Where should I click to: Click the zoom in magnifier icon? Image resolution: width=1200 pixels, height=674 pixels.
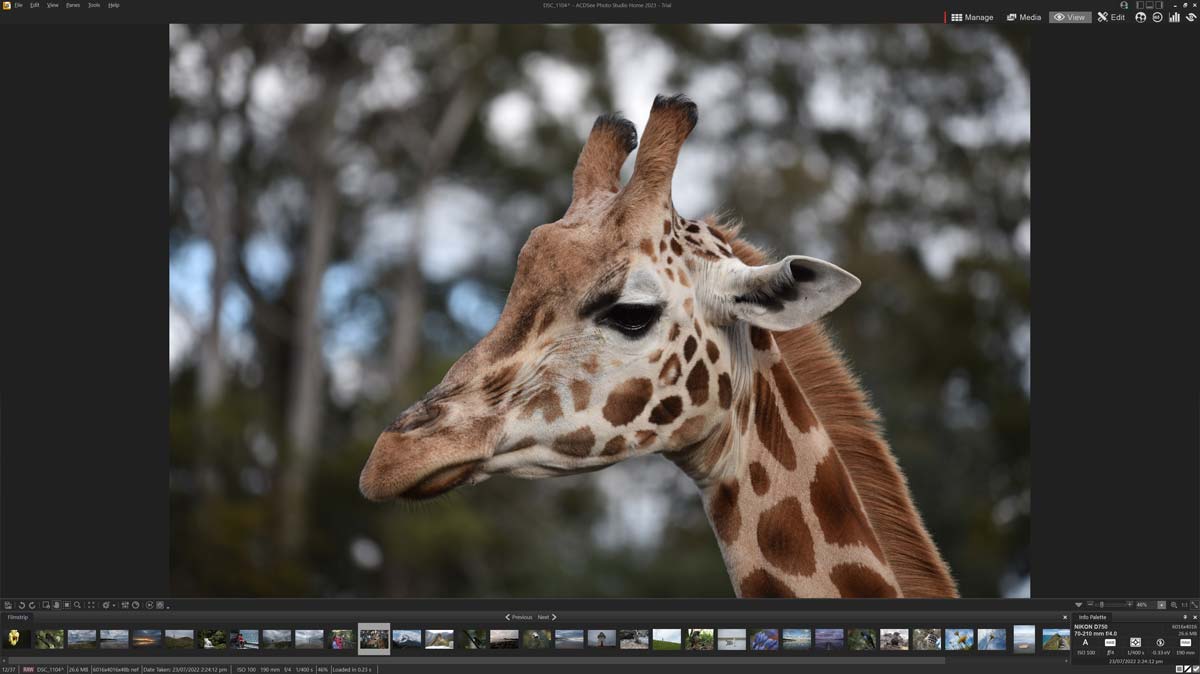[x=1174, y=605]
